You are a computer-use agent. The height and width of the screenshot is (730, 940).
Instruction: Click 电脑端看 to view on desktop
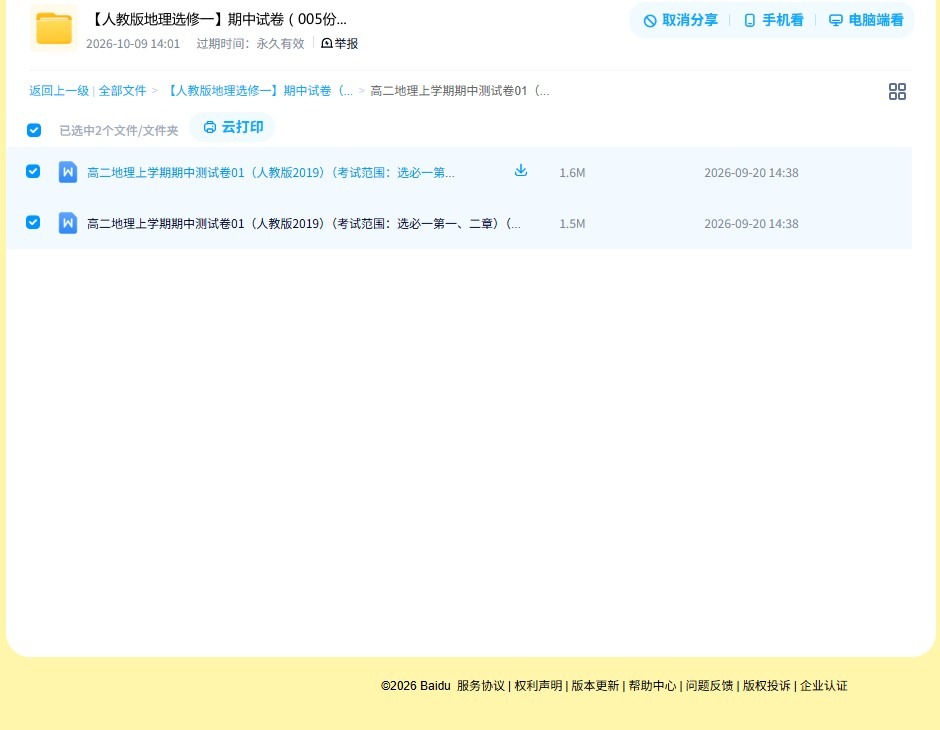[866, 20]
